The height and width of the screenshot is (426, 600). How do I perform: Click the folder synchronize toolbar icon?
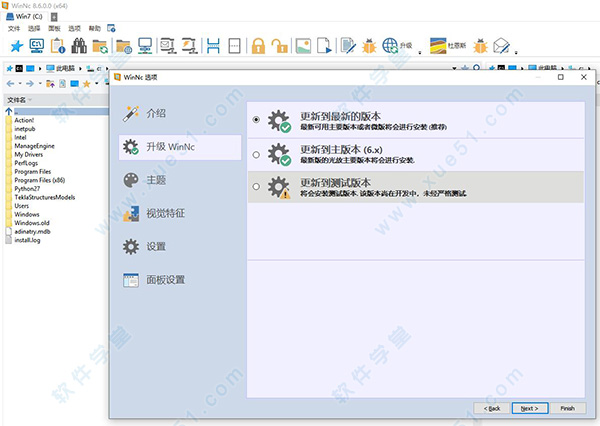[x=100, y=46]
